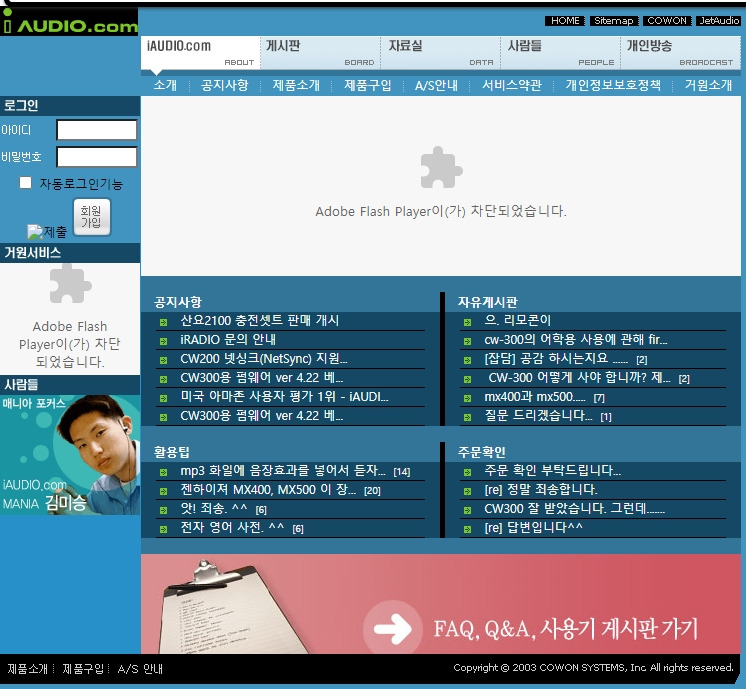Select the 소개 submenu item

click(165, 85)
